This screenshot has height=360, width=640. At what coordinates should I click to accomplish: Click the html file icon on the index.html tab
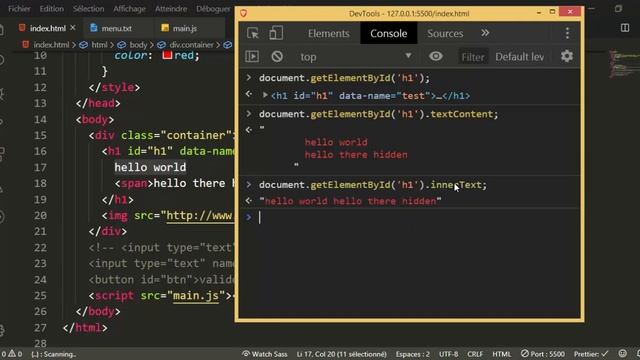(22, 28)
